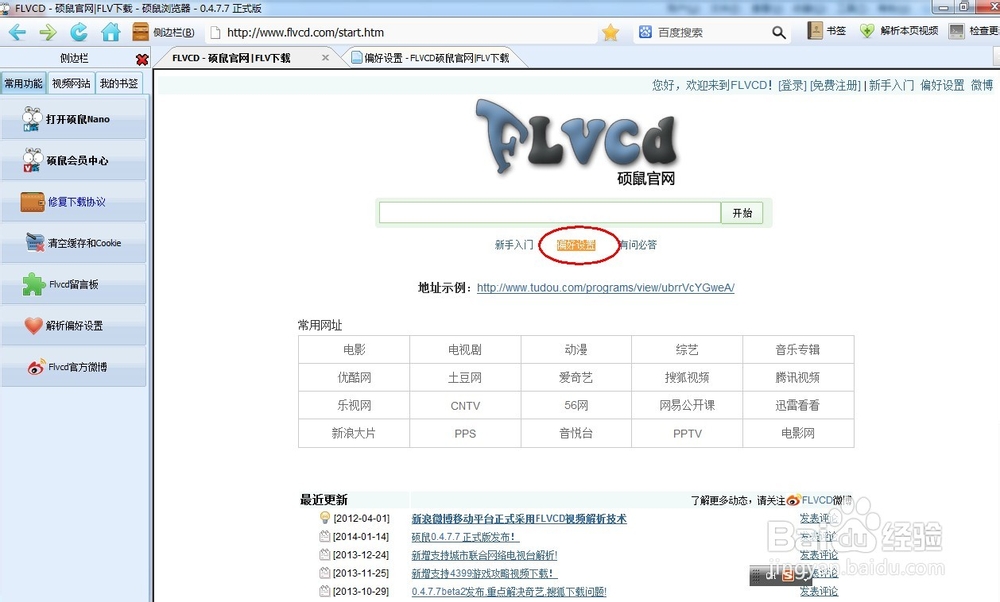
Task: Open 乐视网 site link
Action: 354,406
